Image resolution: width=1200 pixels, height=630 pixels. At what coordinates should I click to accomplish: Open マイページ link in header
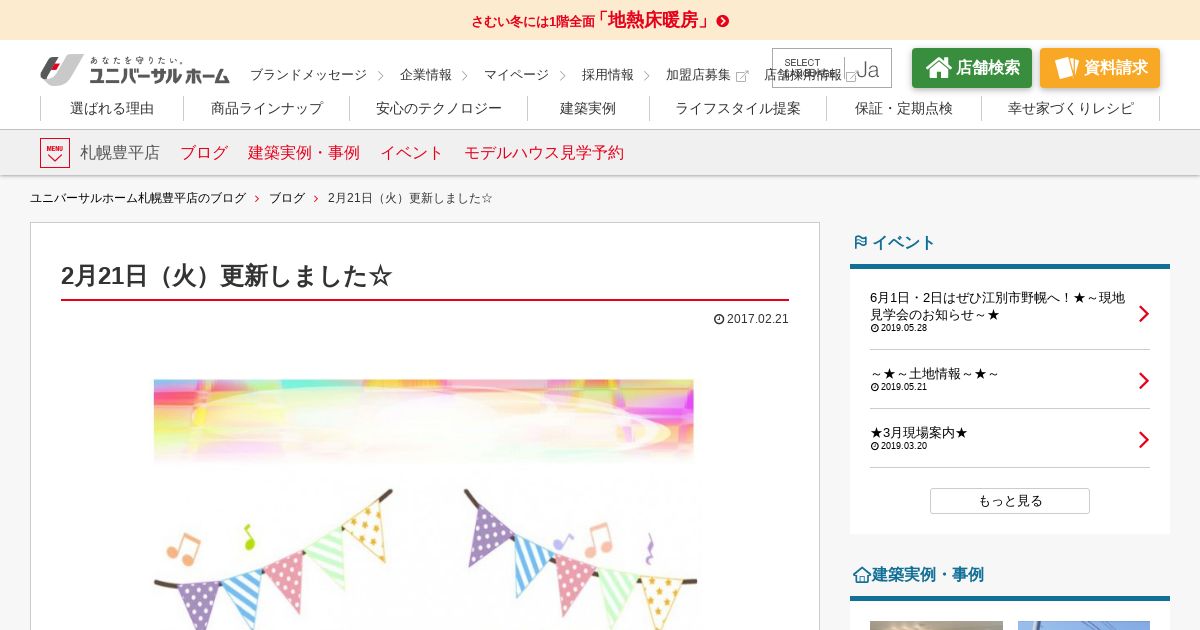pyautogui.click(x=516, y=75)
